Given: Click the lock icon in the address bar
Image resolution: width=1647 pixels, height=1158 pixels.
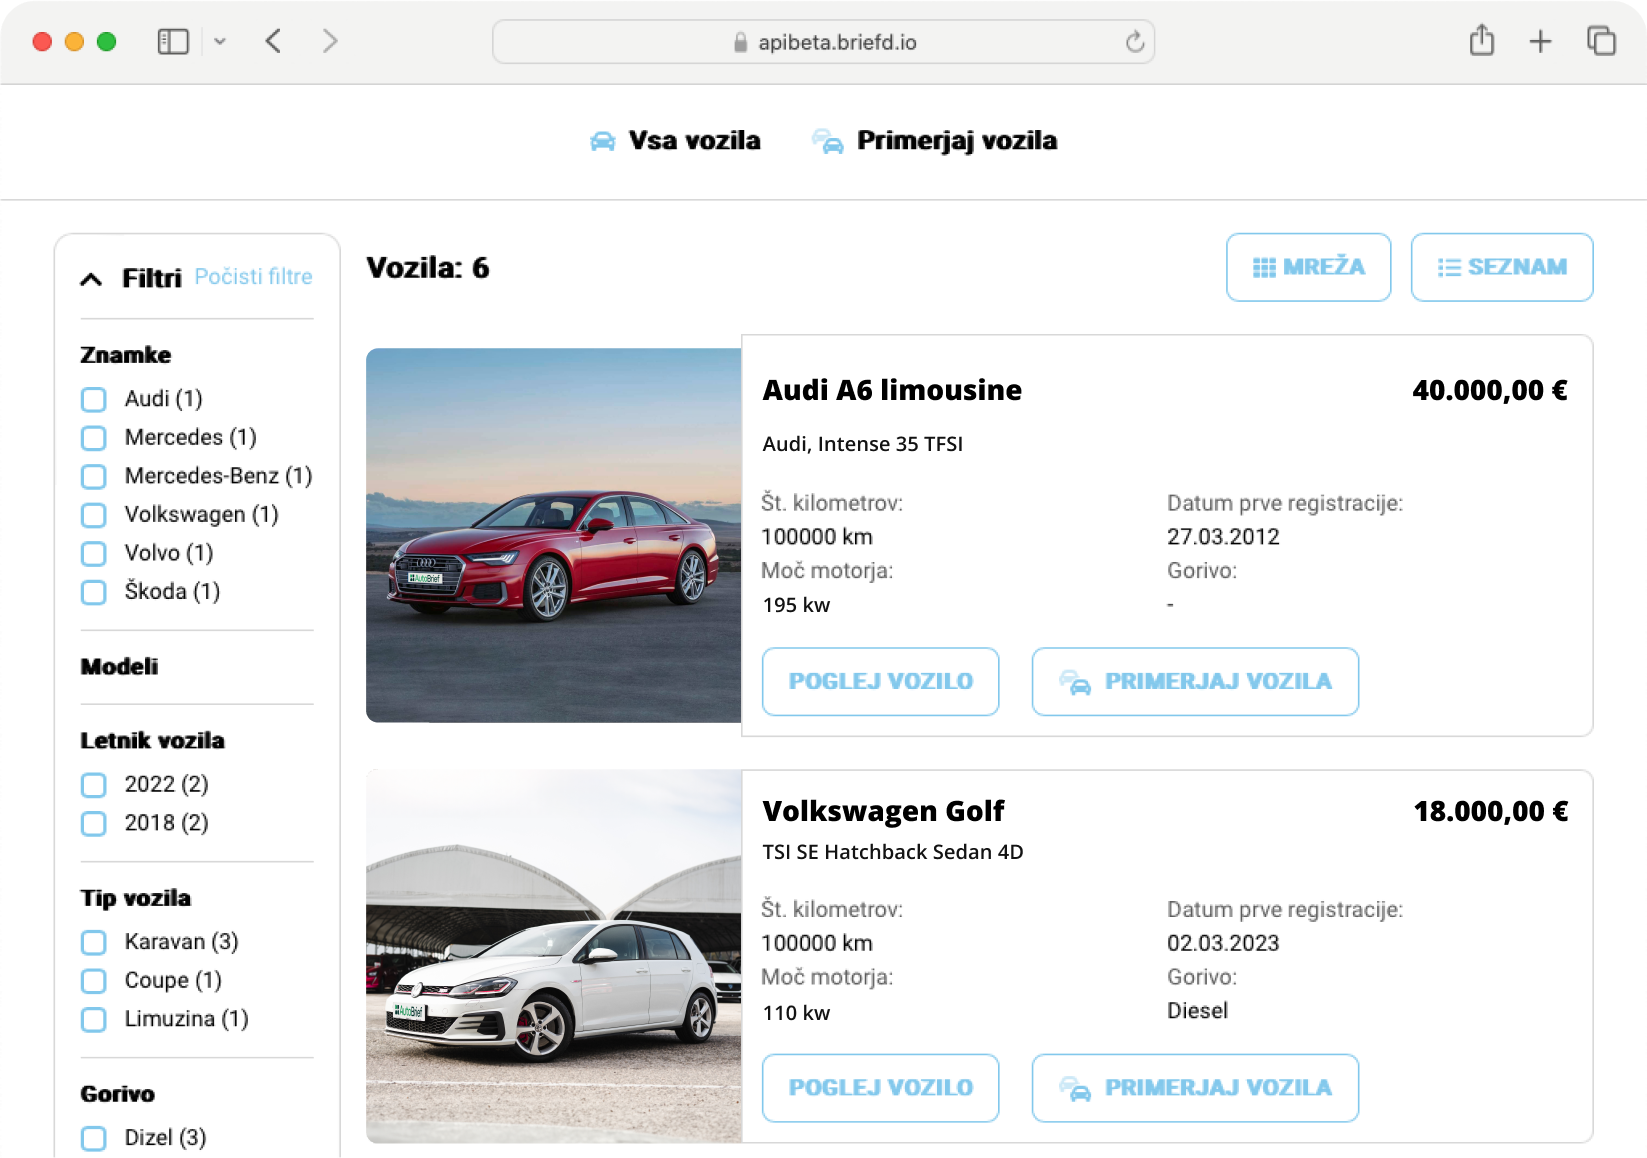Looking at the screenshot, I should pos(740,42).
